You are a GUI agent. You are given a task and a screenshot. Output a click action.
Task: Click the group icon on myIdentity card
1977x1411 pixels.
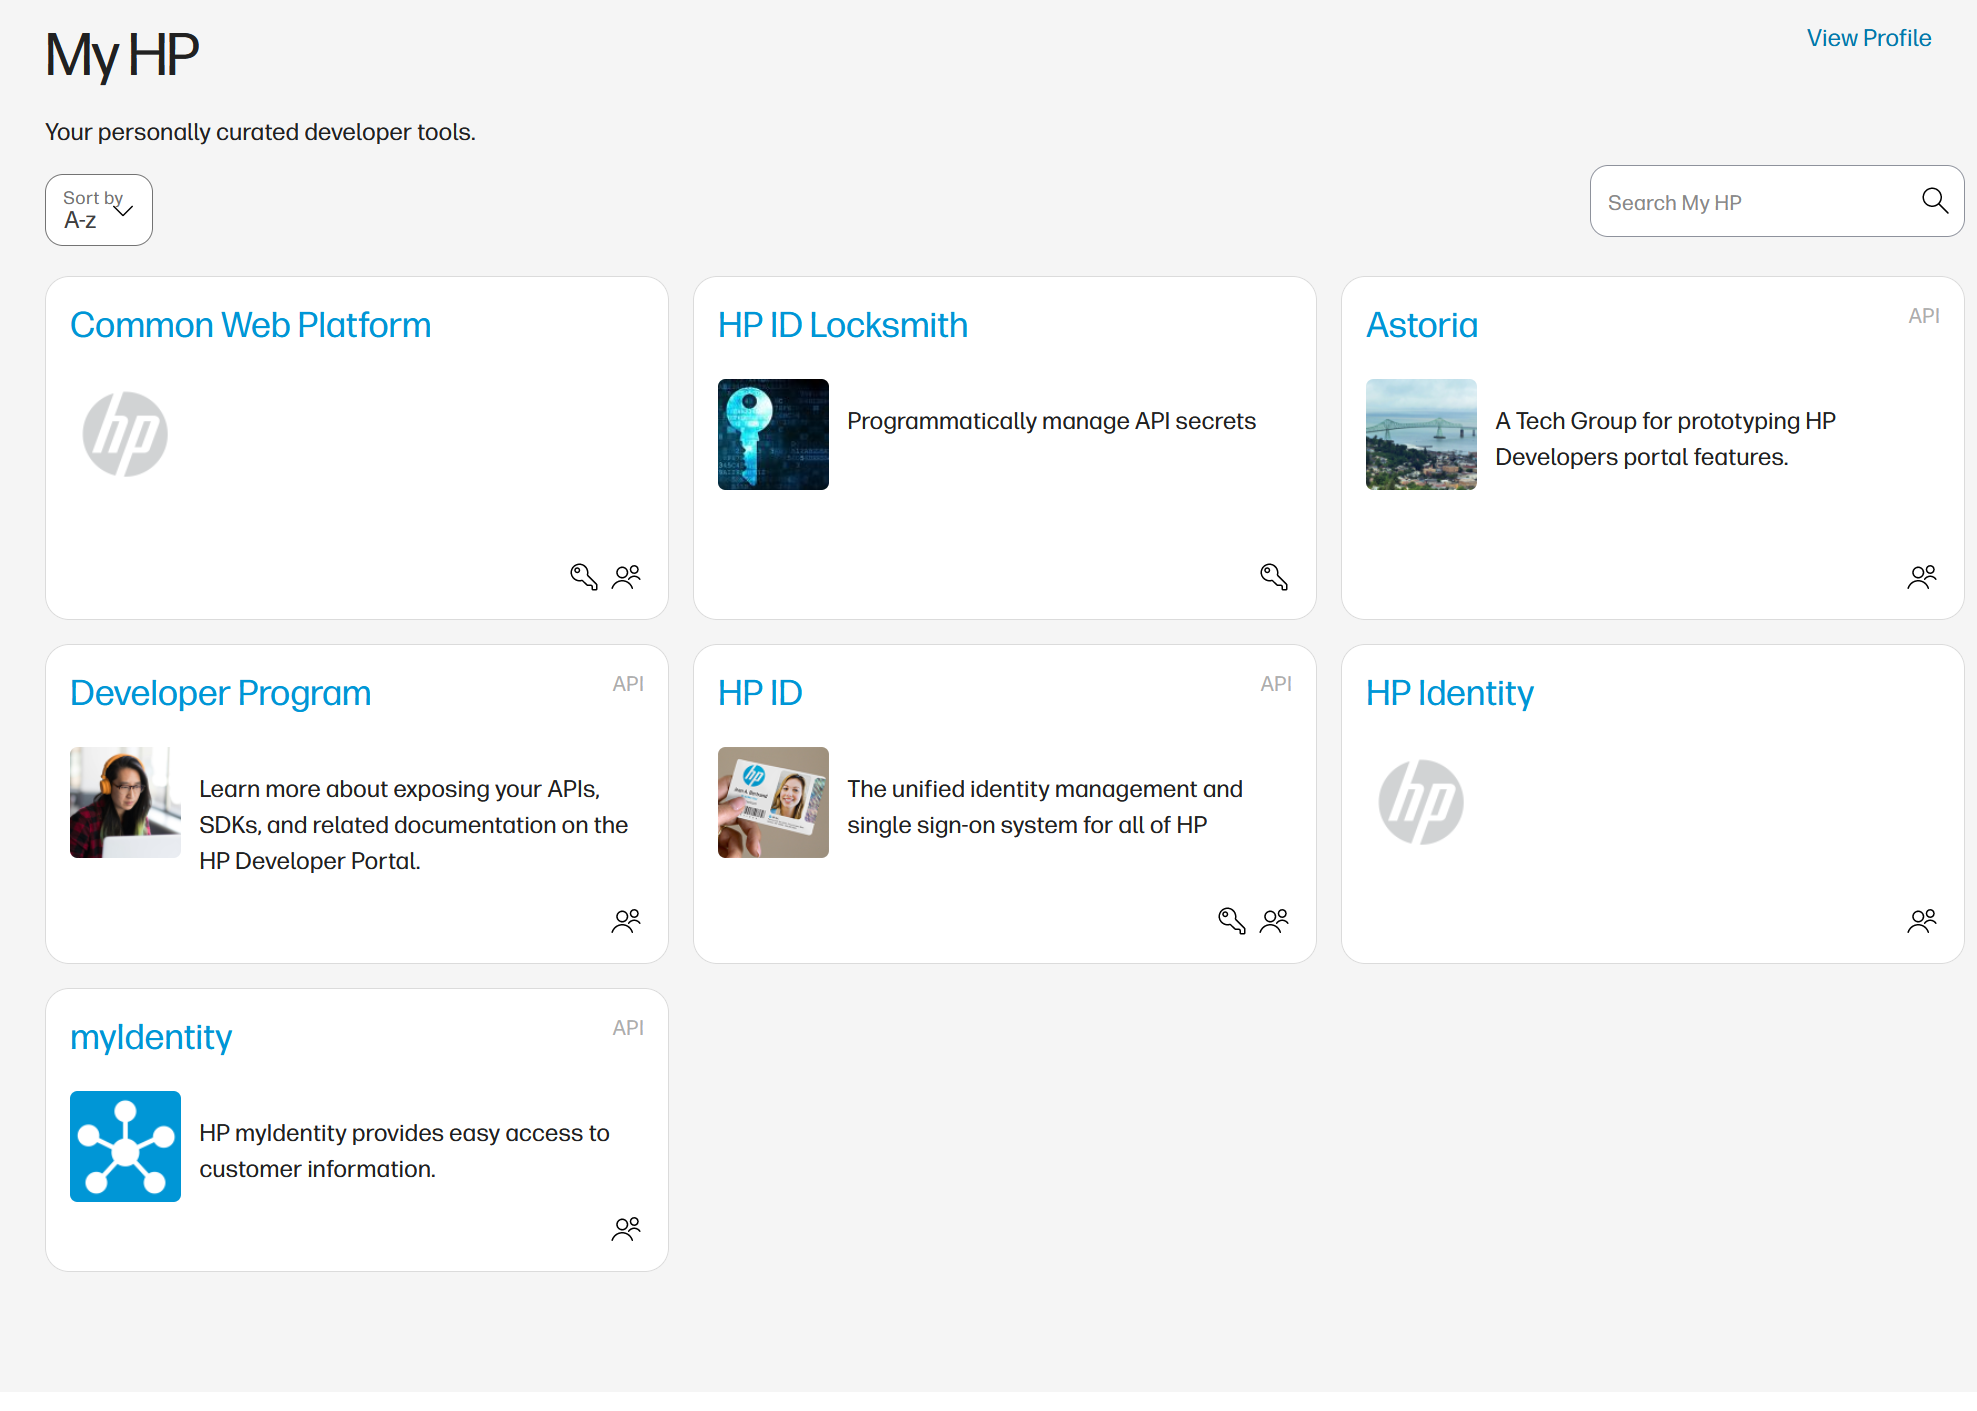click(x=627, y=1229)
